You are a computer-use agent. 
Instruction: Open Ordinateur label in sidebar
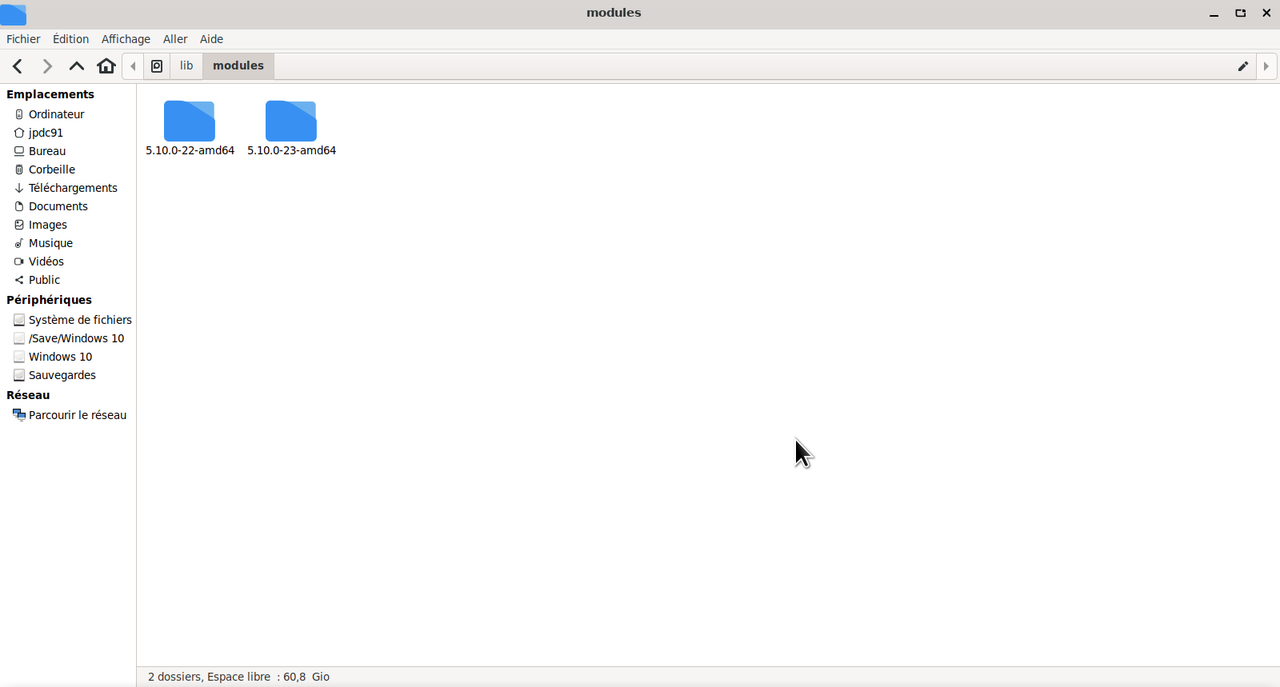point(57,114)
